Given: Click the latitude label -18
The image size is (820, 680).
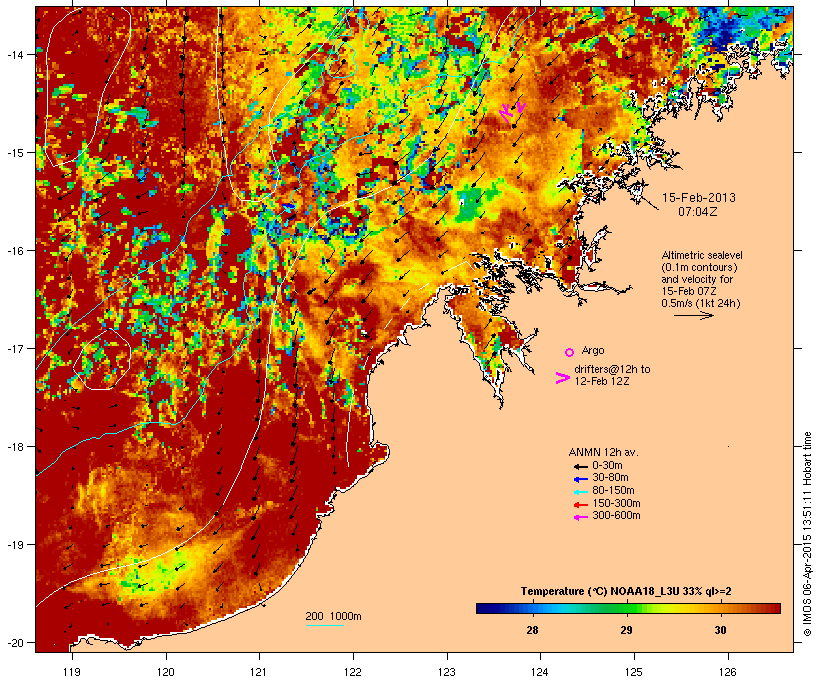Looking at the screenshot, I should (14, 447).
